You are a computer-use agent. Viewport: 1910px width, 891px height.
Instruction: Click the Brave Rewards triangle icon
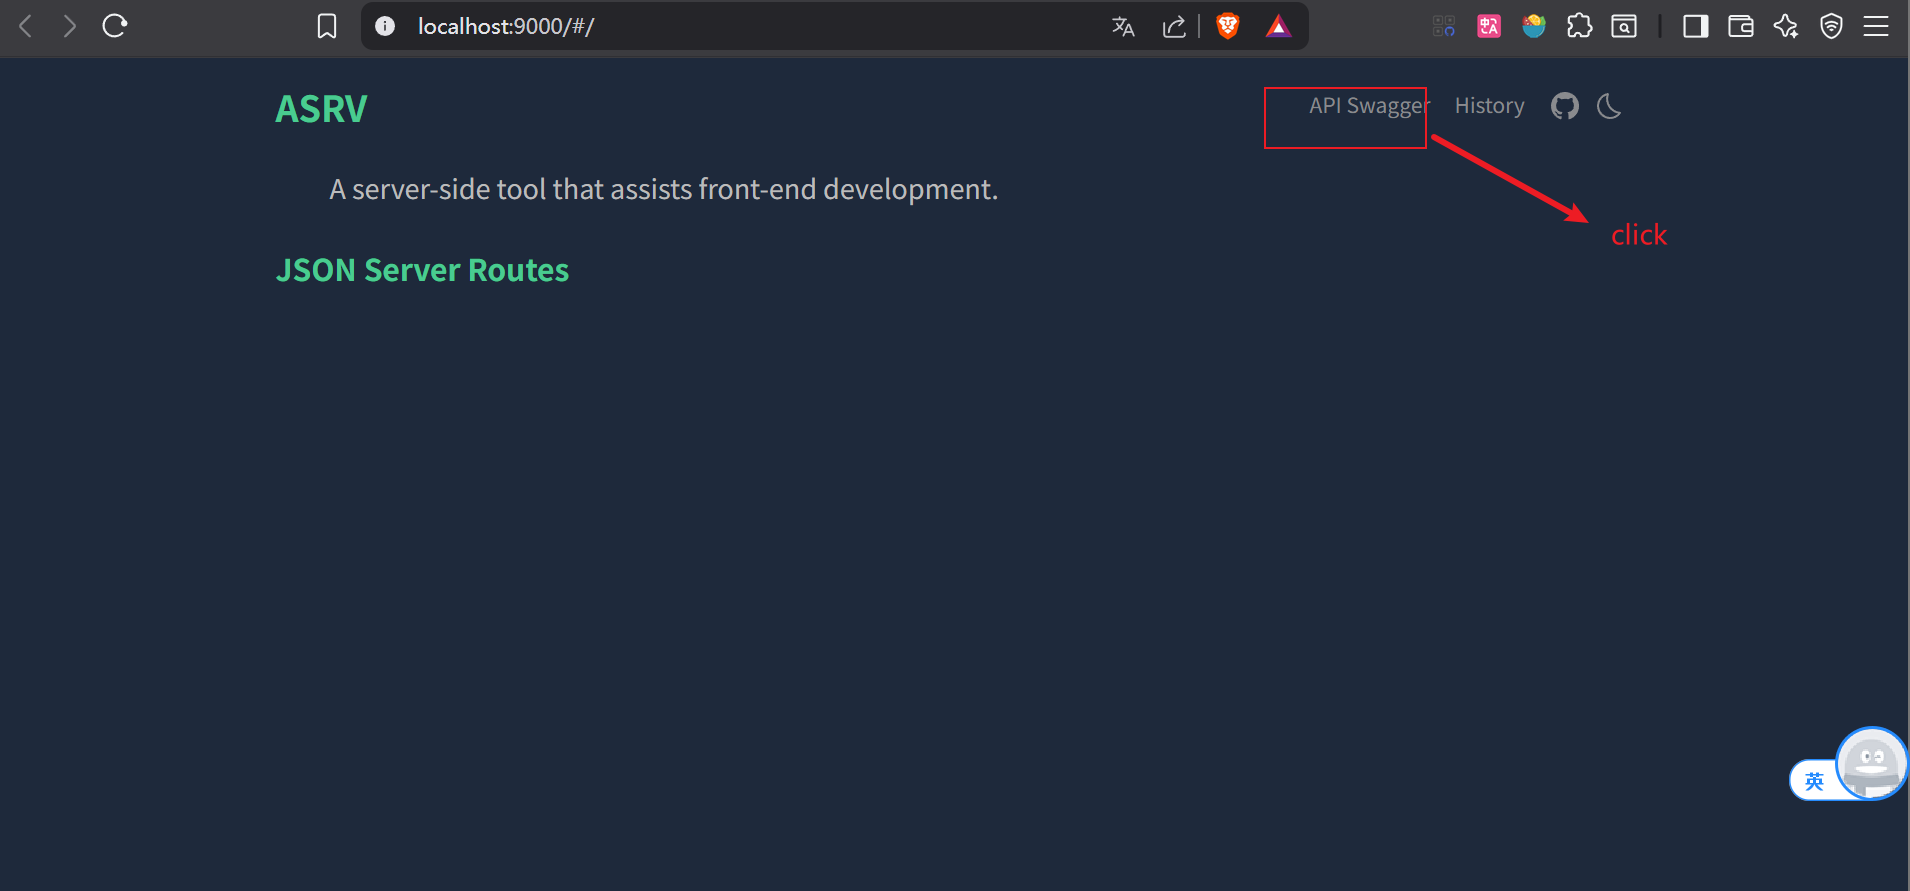tap(1278, 26)
